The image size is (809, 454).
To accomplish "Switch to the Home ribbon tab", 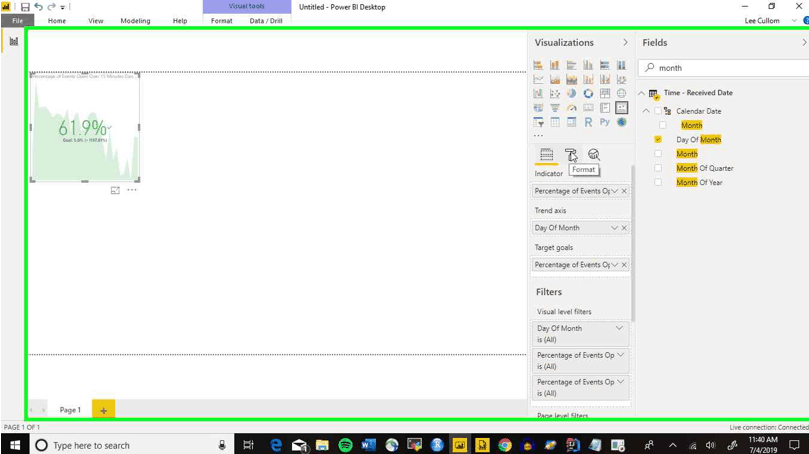I will (57, 21).
